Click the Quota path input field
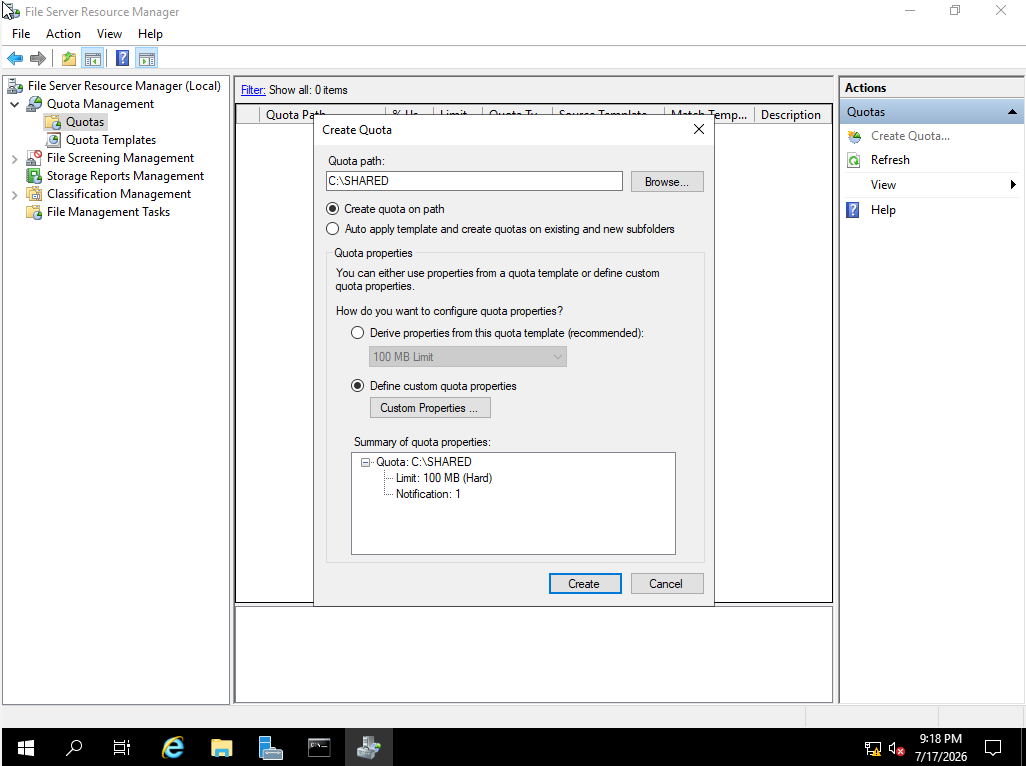 474,181
